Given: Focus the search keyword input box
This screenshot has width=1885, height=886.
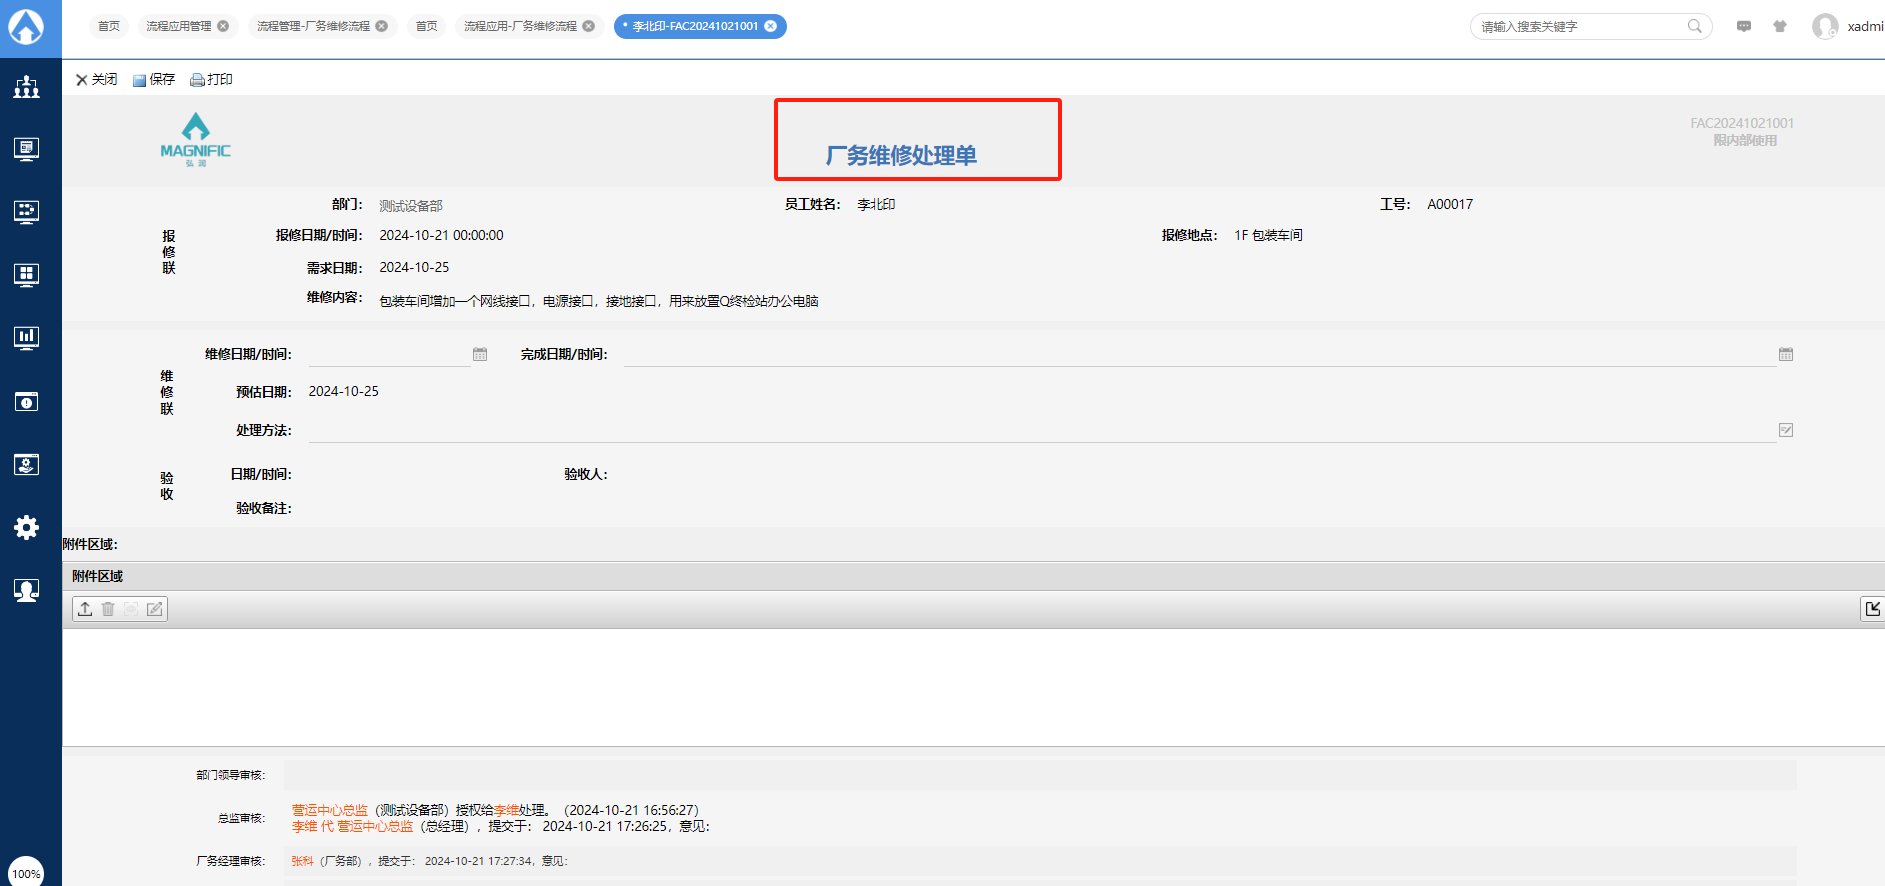Looking at the screenshot, I should point(1580,26).
